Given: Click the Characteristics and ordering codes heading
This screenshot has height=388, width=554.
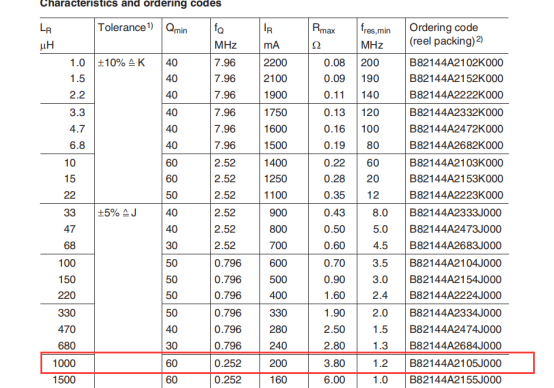Looking at the screenshot, I should click(131, 4).
